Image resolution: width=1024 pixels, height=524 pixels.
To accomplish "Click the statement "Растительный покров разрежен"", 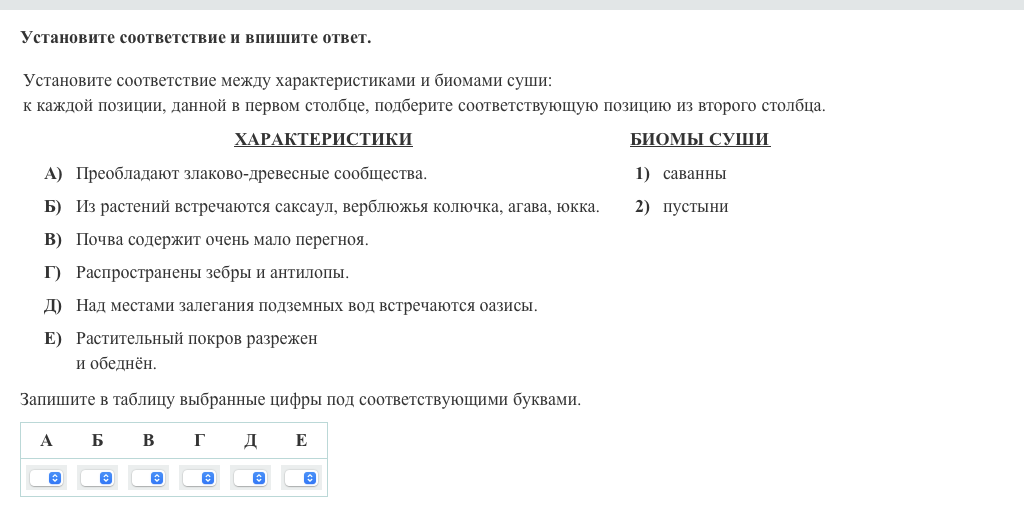I will click(196, 339).
